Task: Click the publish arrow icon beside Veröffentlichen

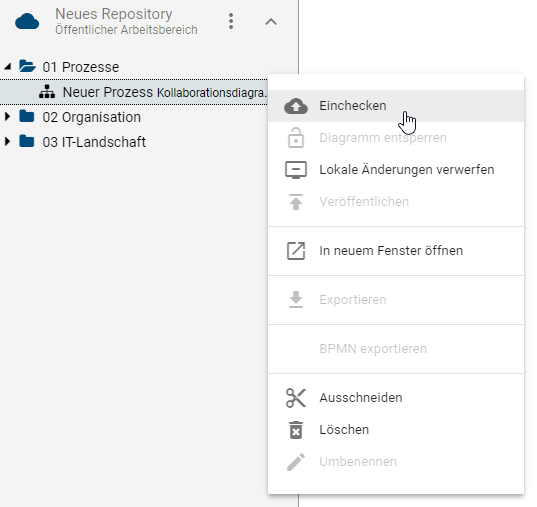Action: (x=296, y=202)
